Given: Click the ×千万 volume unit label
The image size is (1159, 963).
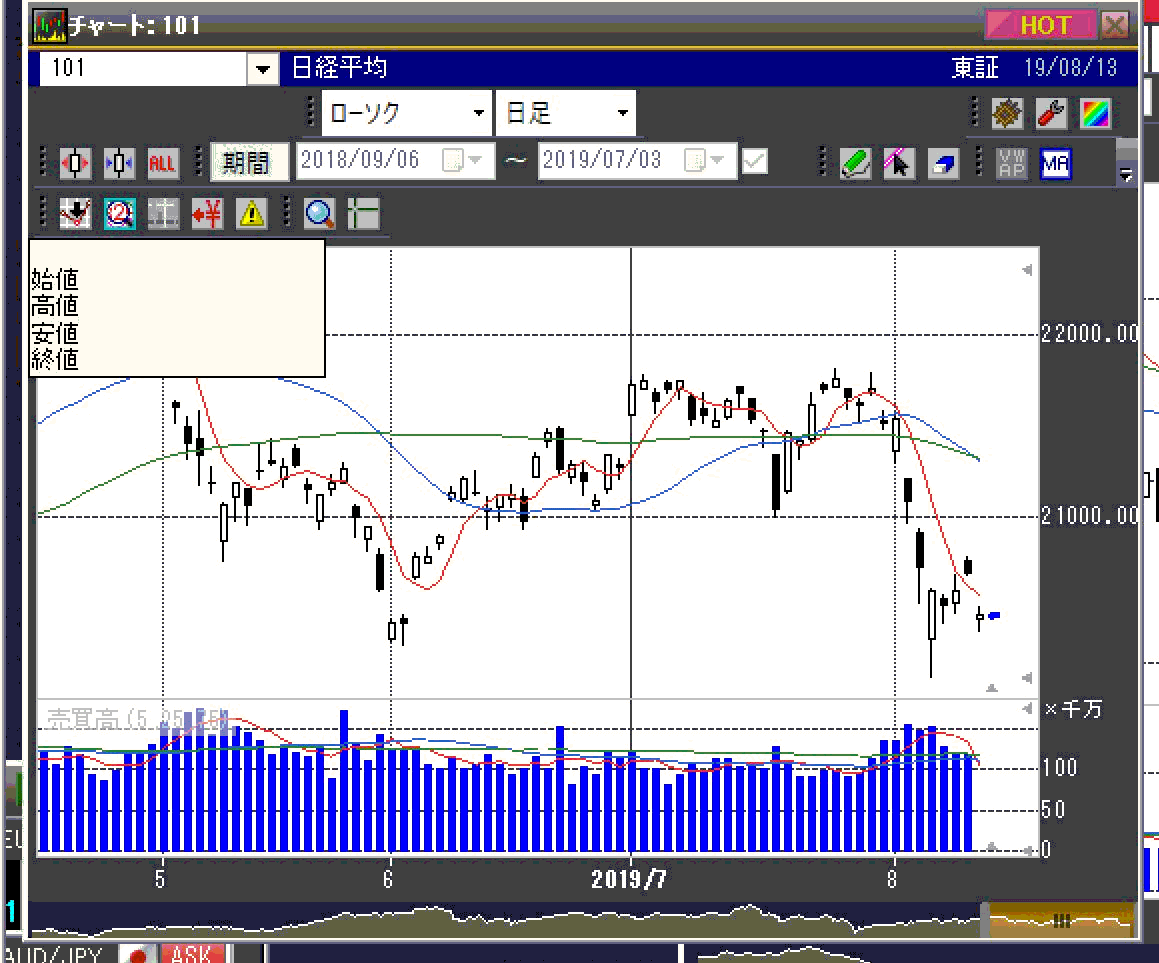Looking at the screenshot, I should pyautogui.click(x=1073, y=710).
